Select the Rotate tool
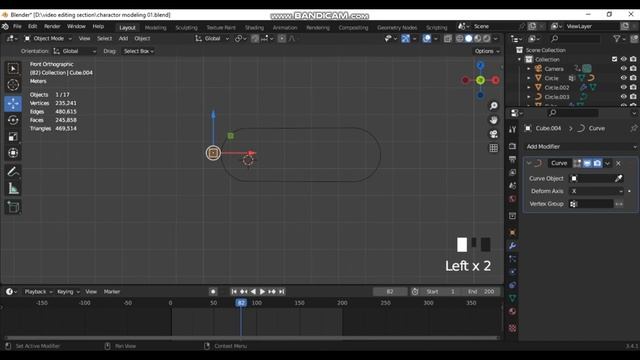640x360 pixels. [13, 120]
